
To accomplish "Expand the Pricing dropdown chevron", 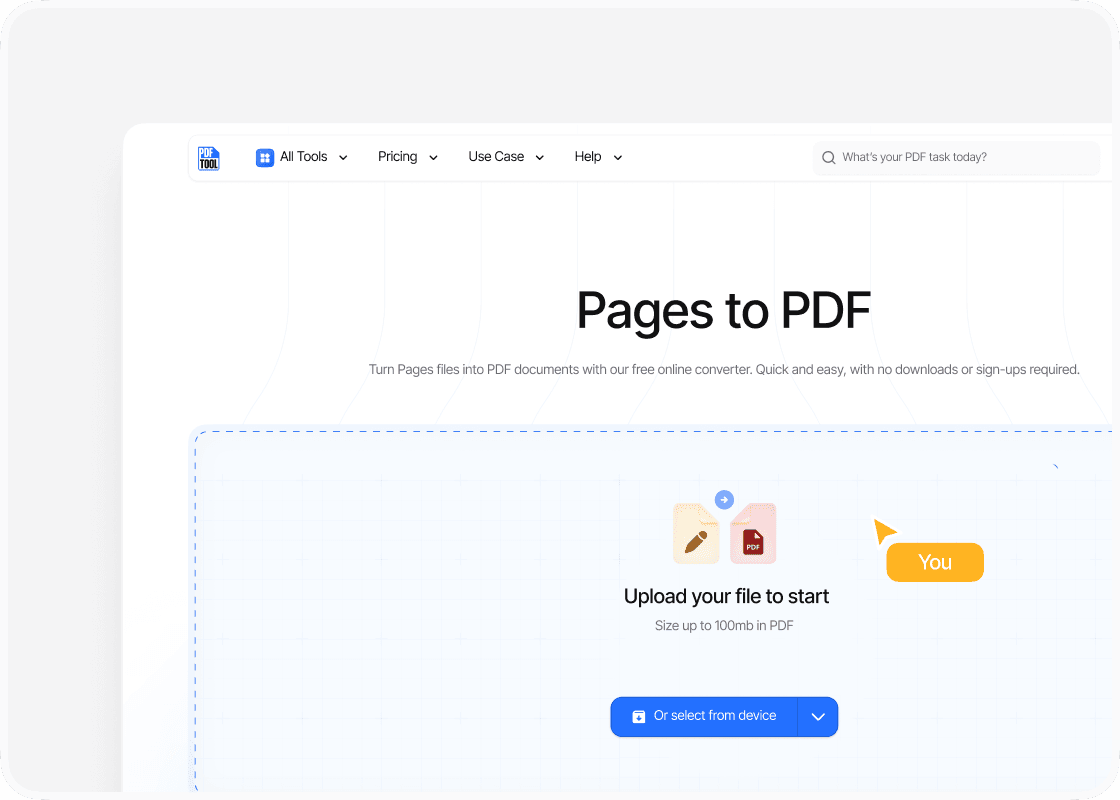I will [433, 158].
